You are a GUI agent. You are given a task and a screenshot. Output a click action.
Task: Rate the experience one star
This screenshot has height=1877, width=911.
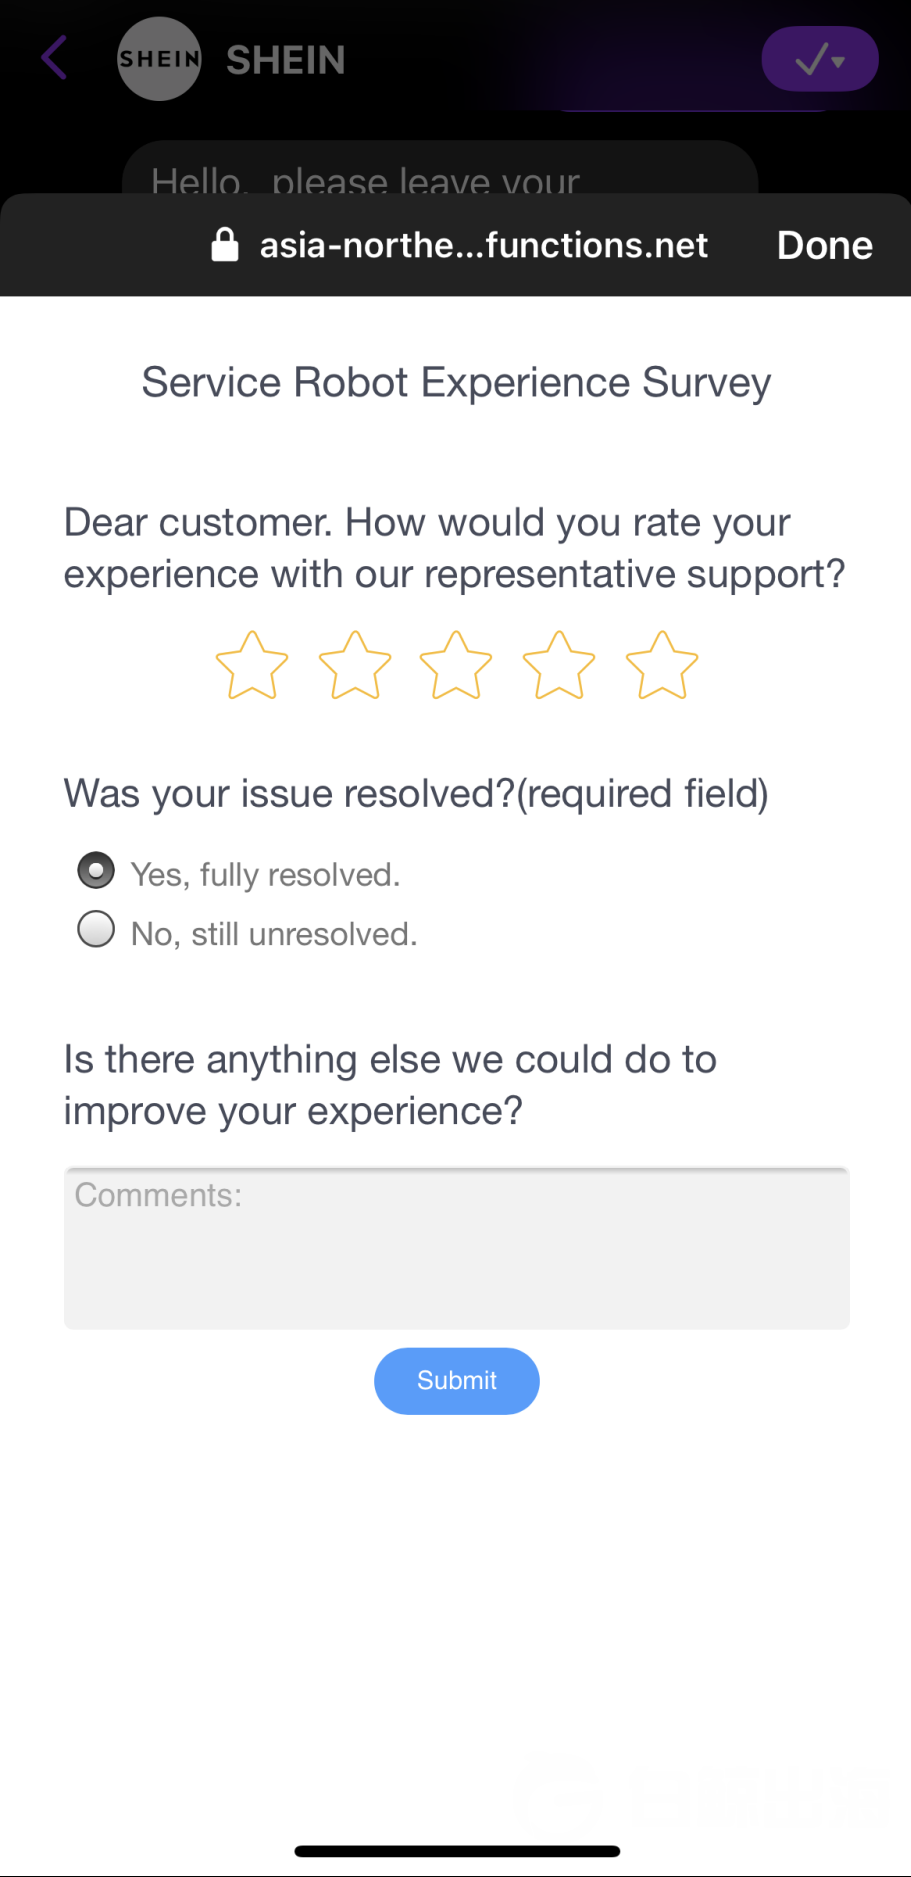tap(252, 665)
